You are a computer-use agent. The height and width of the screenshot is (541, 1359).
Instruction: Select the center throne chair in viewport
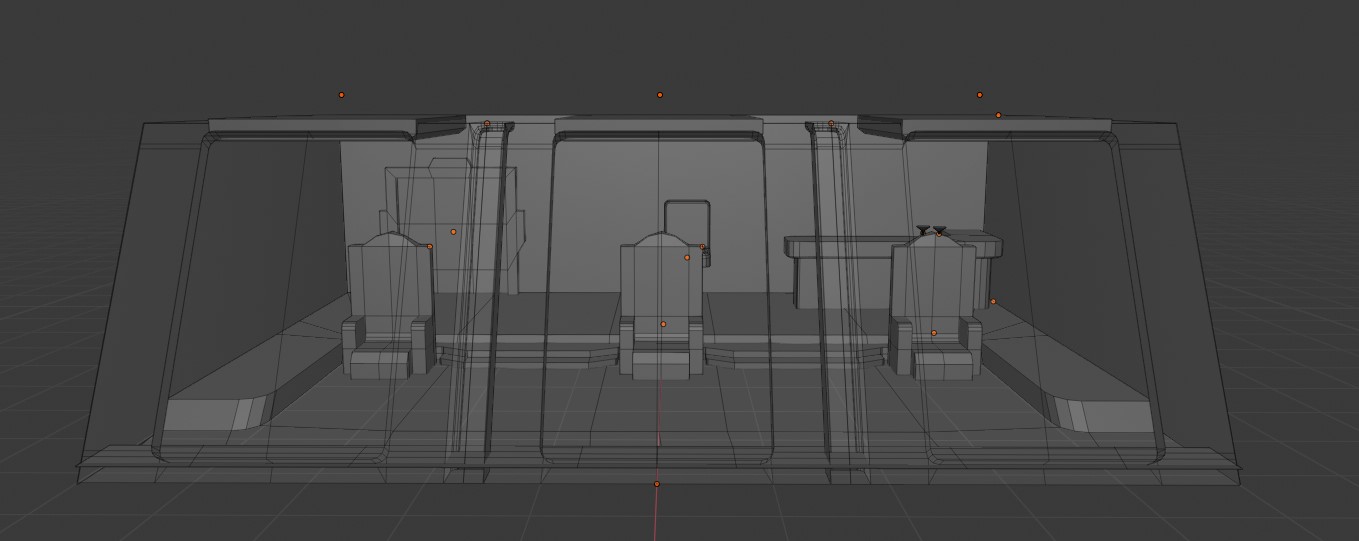661,305
